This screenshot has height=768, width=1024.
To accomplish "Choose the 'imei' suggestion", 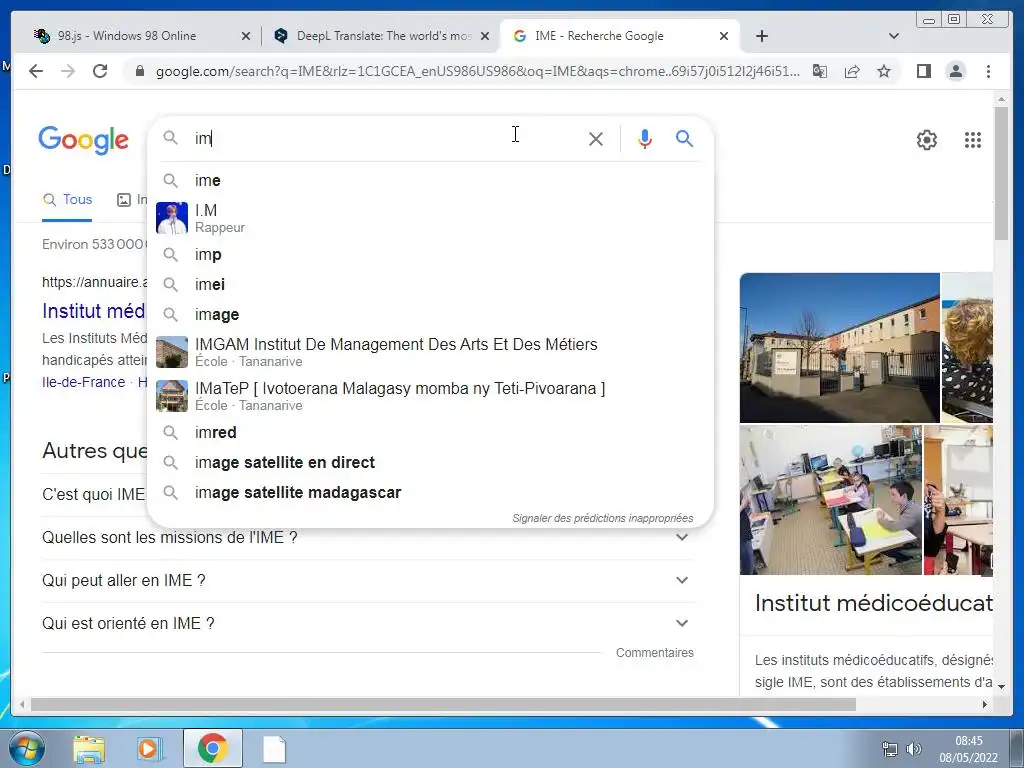I will pos(430,285).
